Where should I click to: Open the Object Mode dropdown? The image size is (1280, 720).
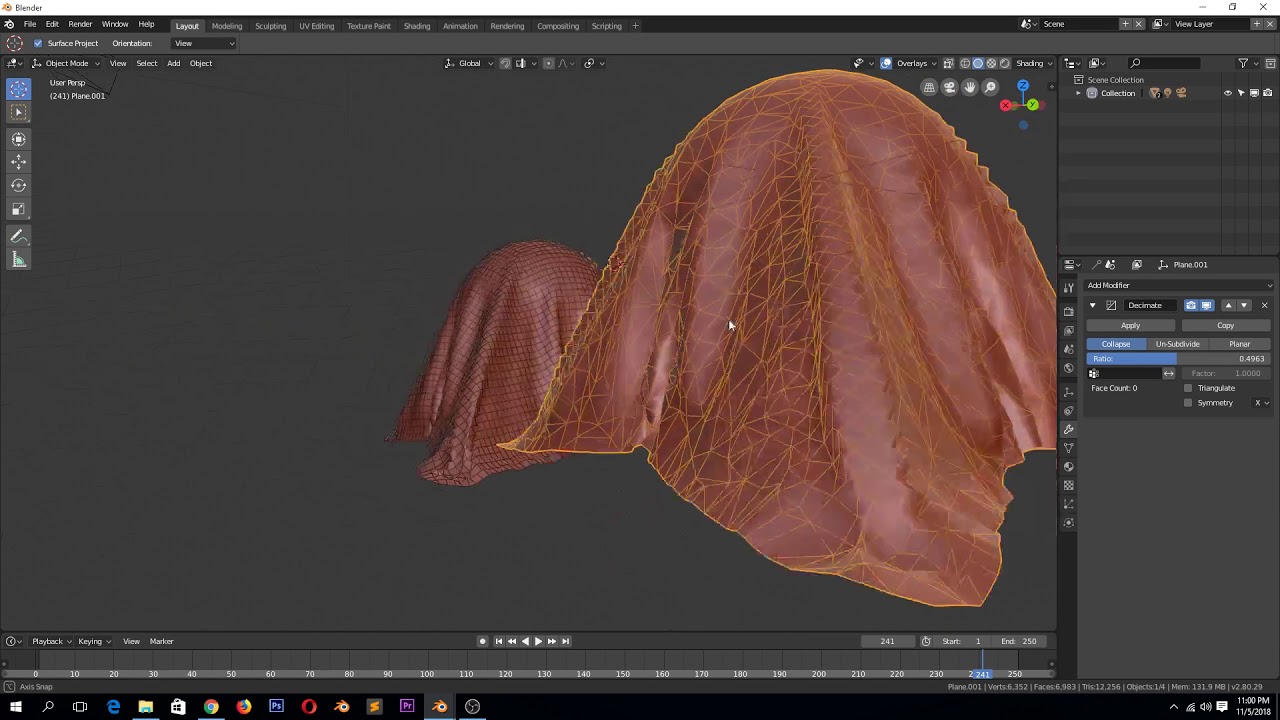click(66, 63)
